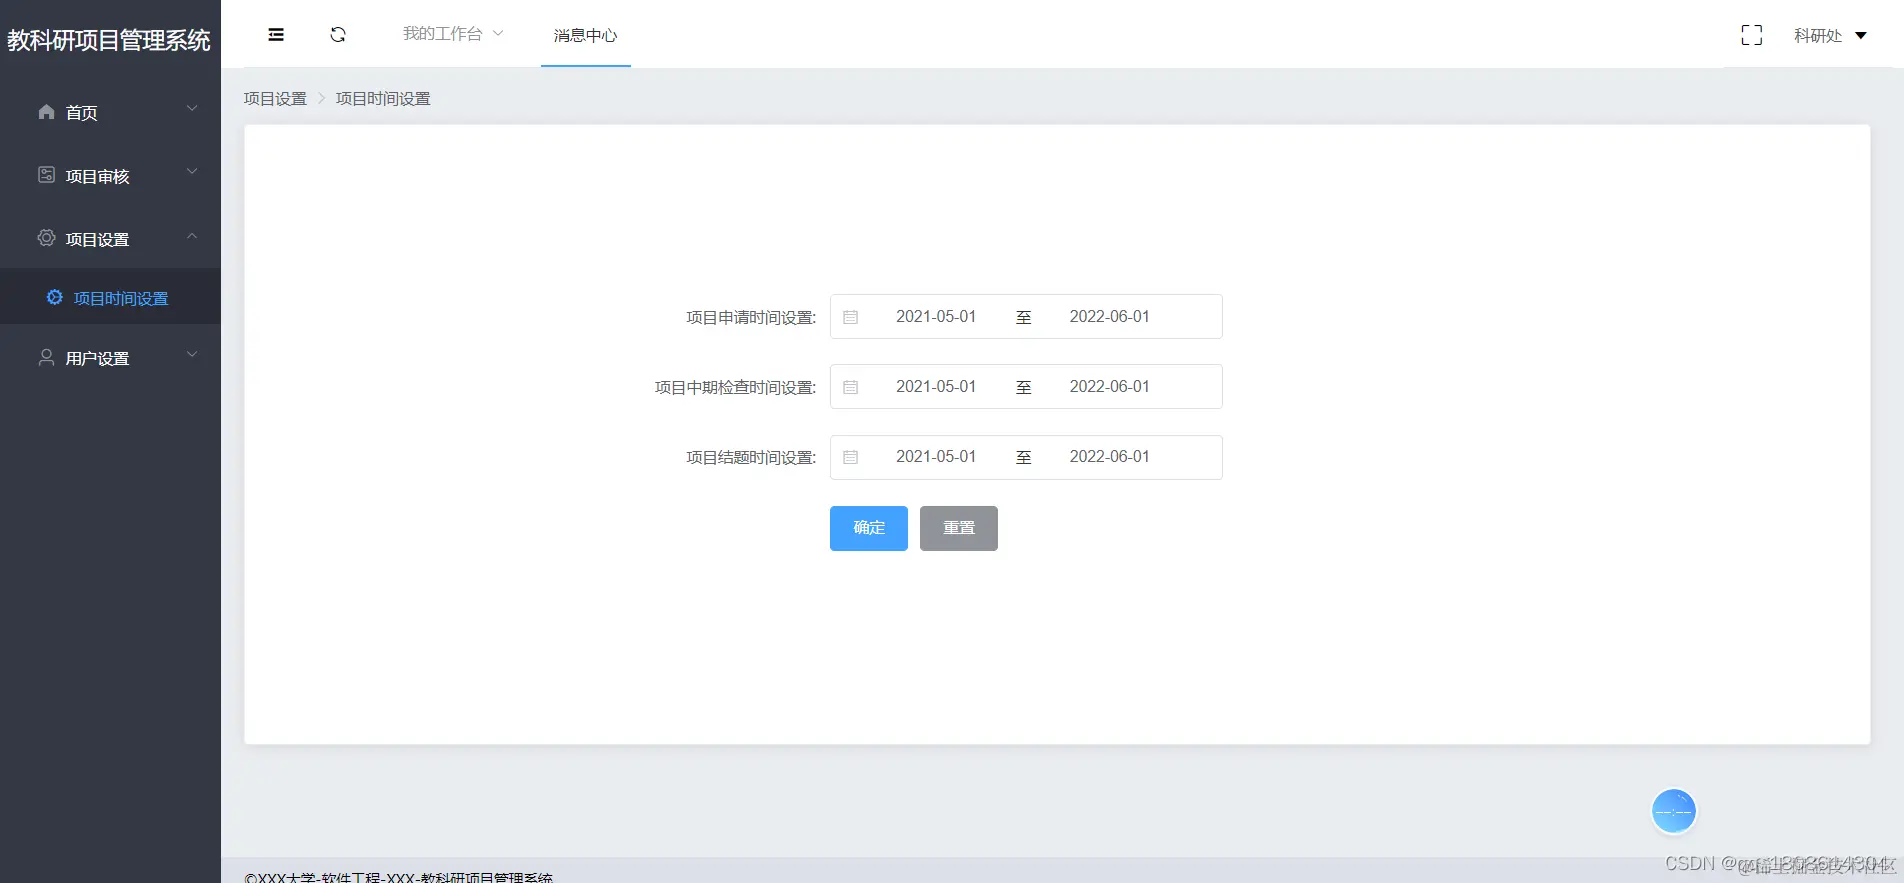Expand the 用户设置 menu chevron
This screenshot has width=1904, height=883.
(192, 354)
